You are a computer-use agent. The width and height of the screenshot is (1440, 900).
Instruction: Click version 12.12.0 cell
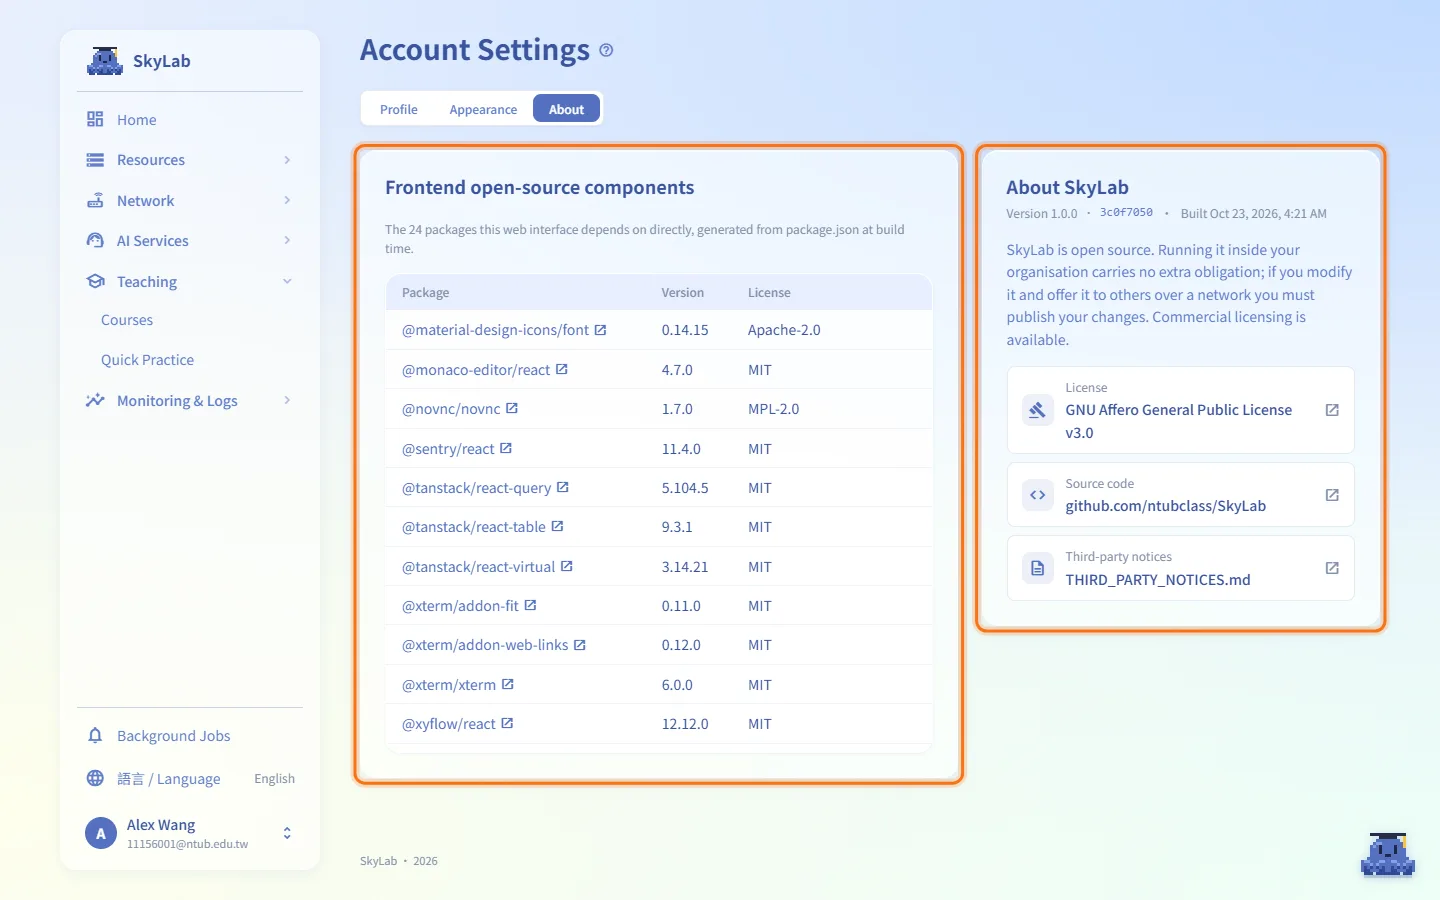[685, 724]
